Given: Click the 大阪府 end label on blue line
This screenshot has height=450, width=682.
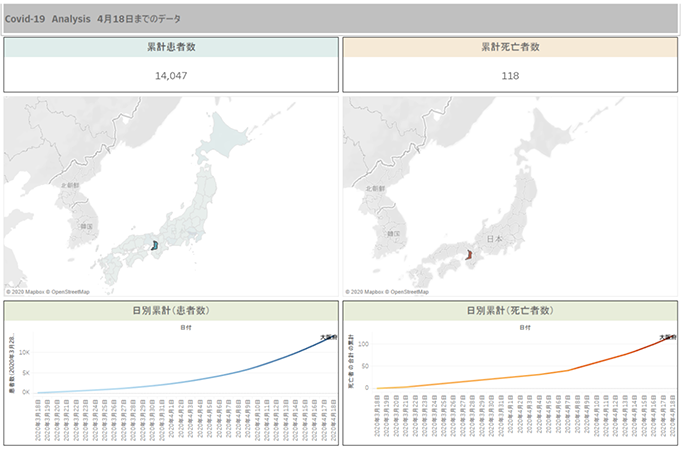Looking at the screenshot, I should point(329,336).
